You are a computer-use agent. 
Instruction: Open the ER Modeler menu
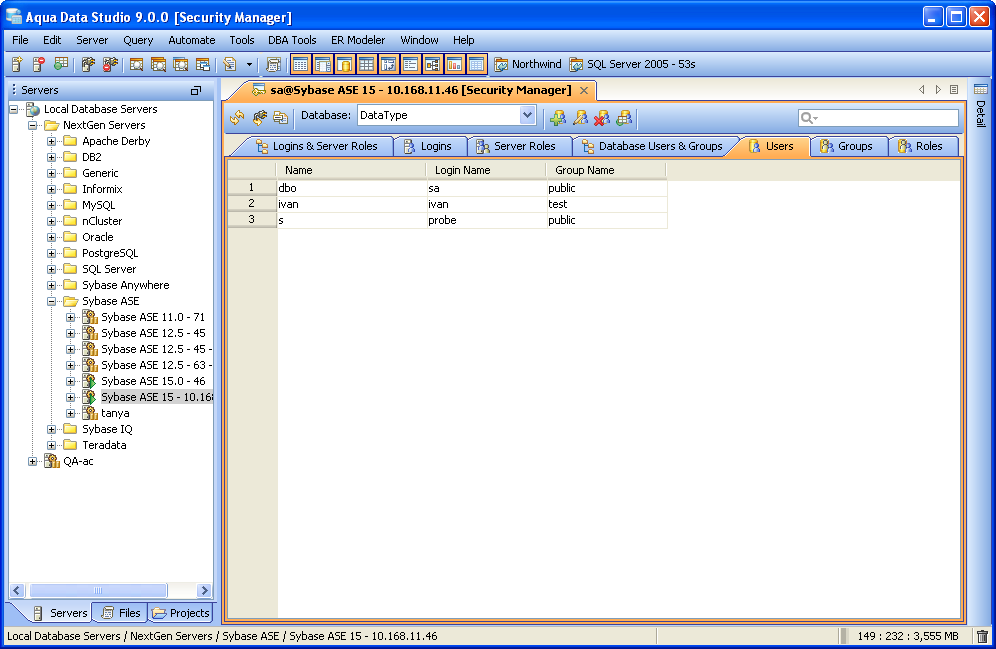pyautogui.click(x=358, y=40)
